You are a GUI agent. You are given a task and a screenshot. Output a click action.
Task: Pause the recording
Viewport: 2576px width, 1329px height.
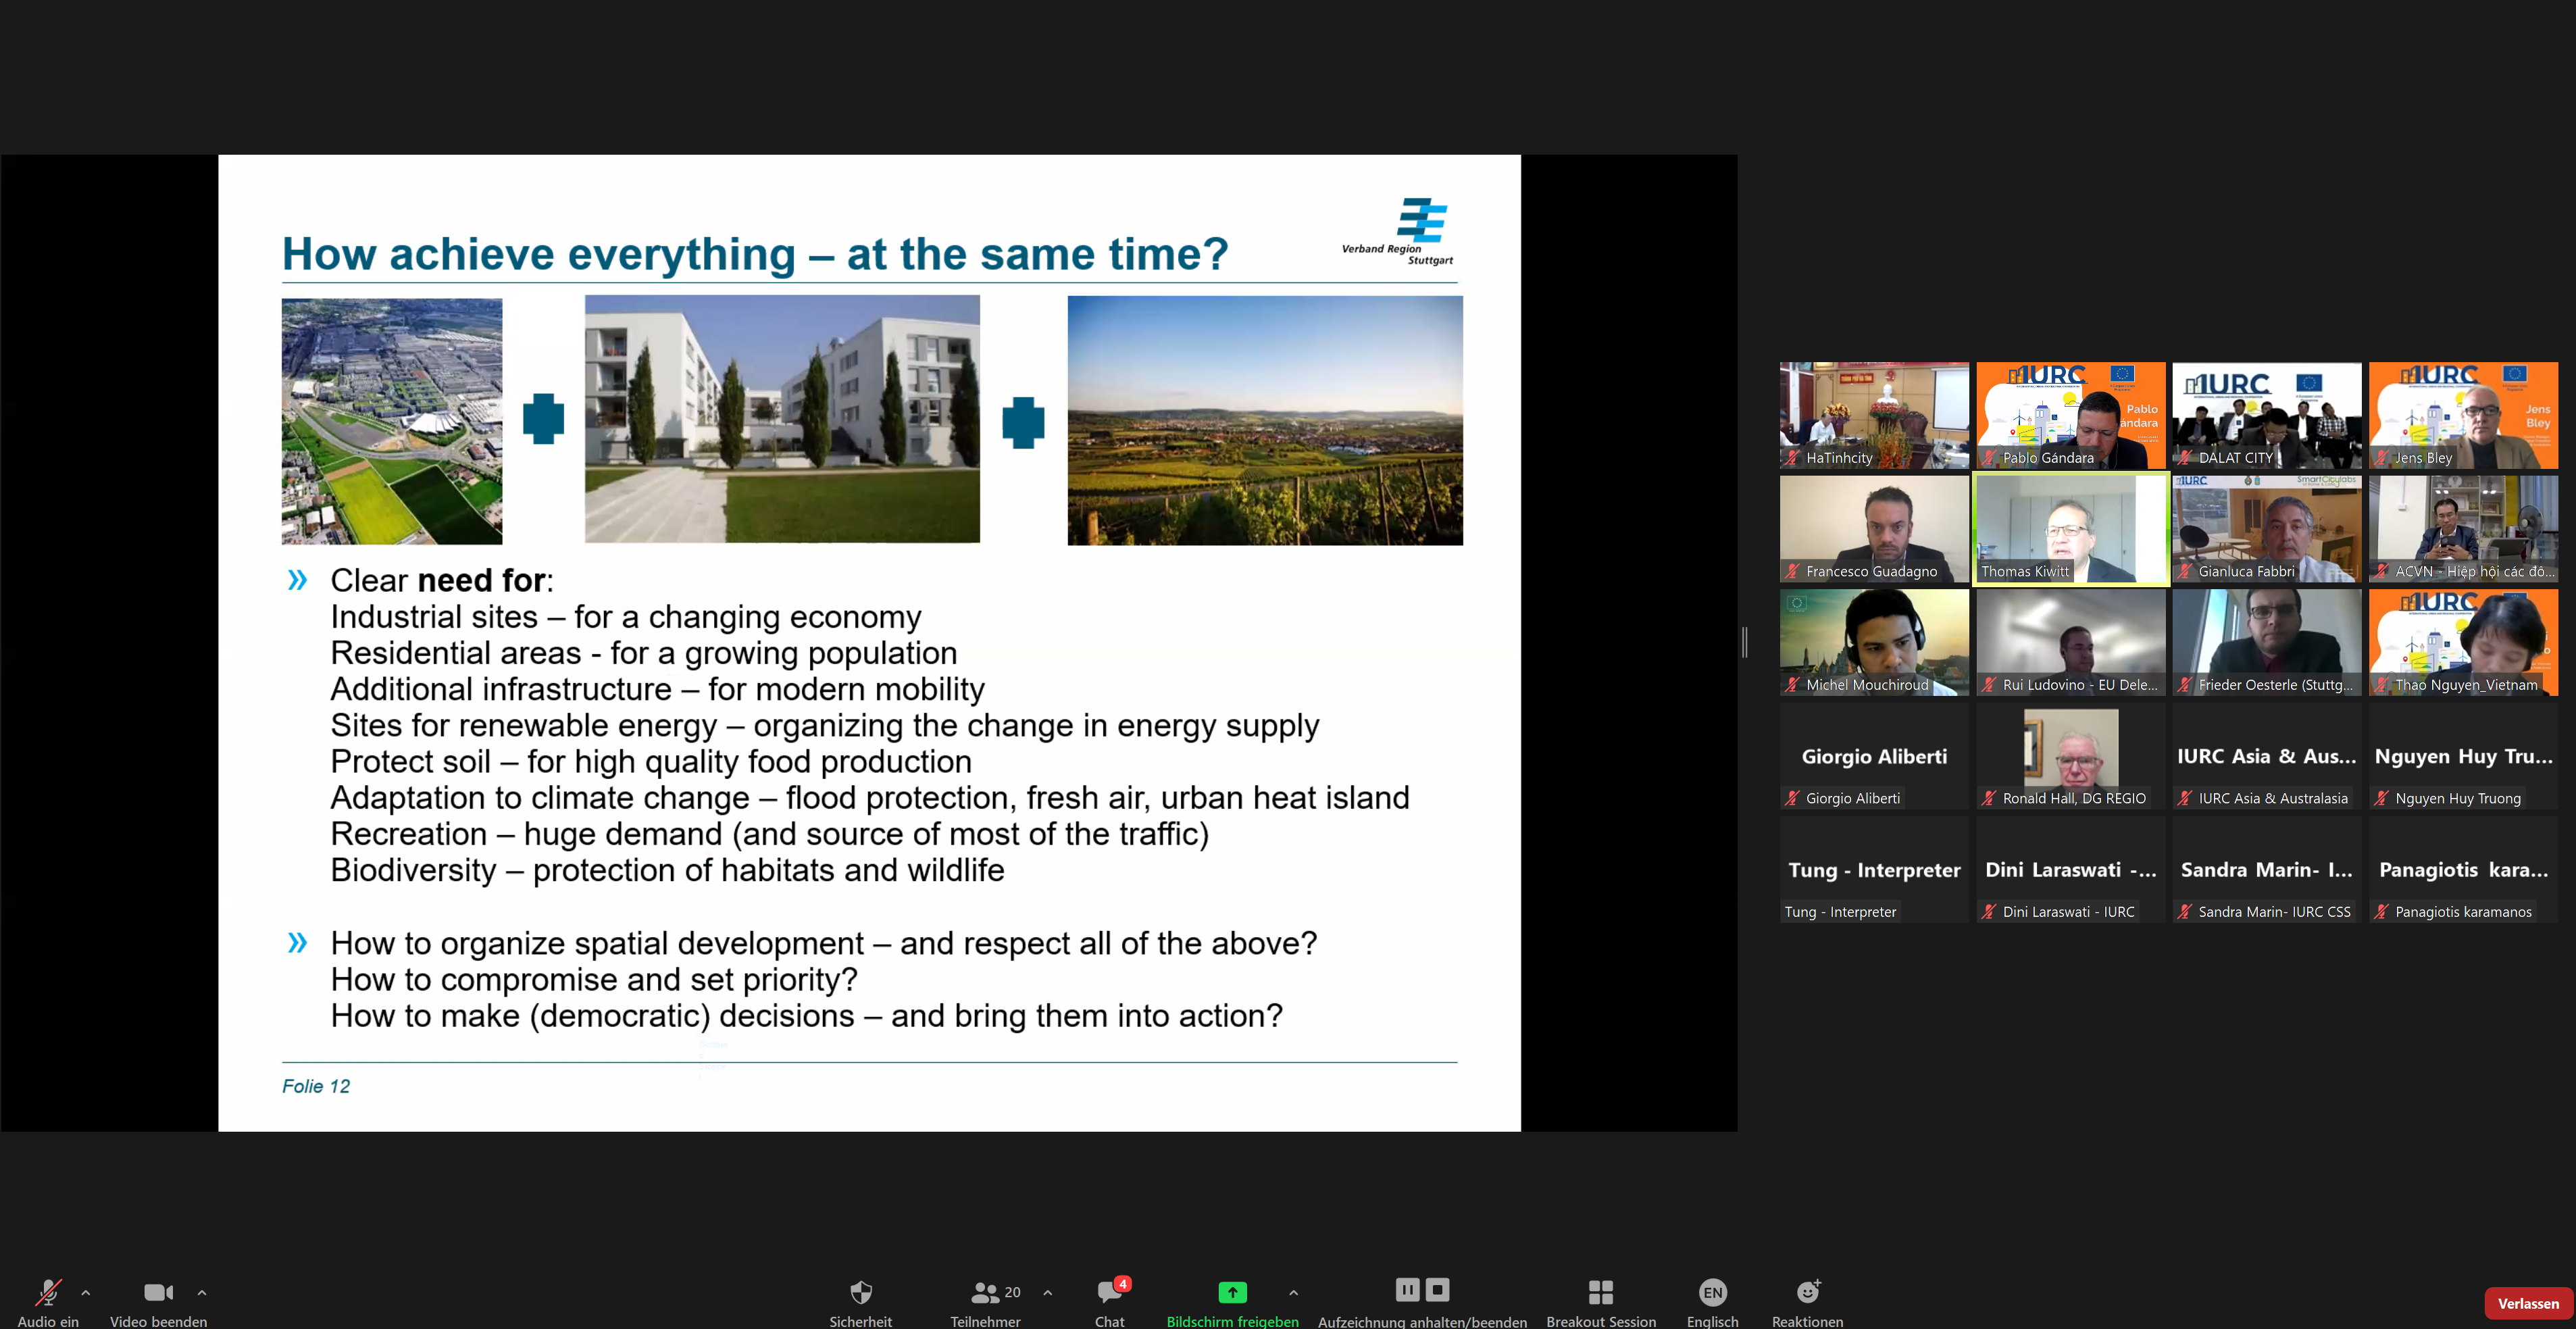point(1407,1289)
